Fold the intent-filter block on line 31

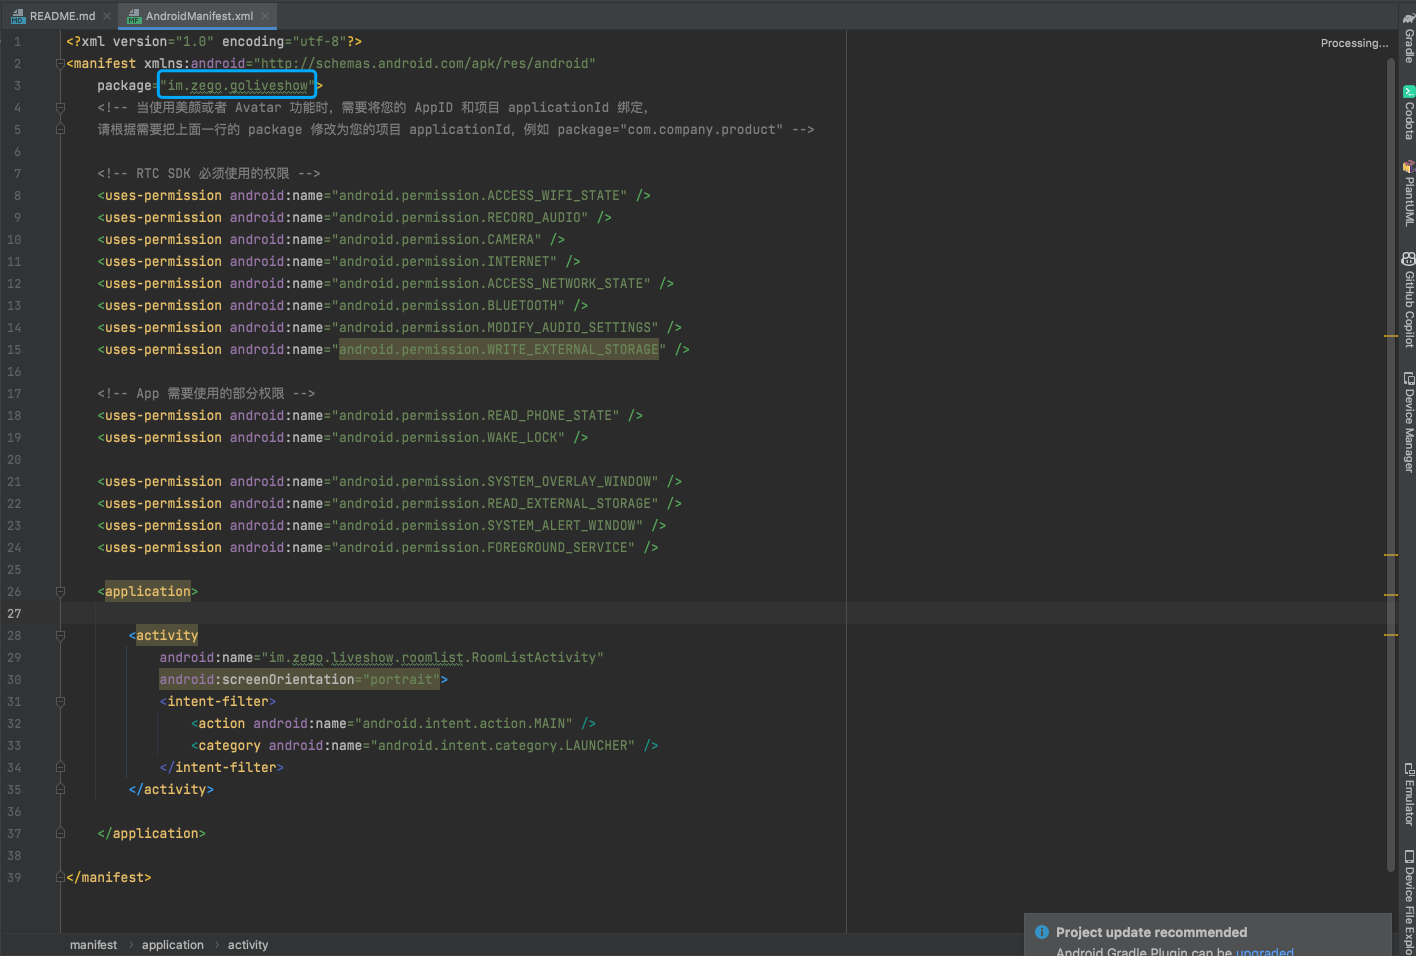pos(60,702)
